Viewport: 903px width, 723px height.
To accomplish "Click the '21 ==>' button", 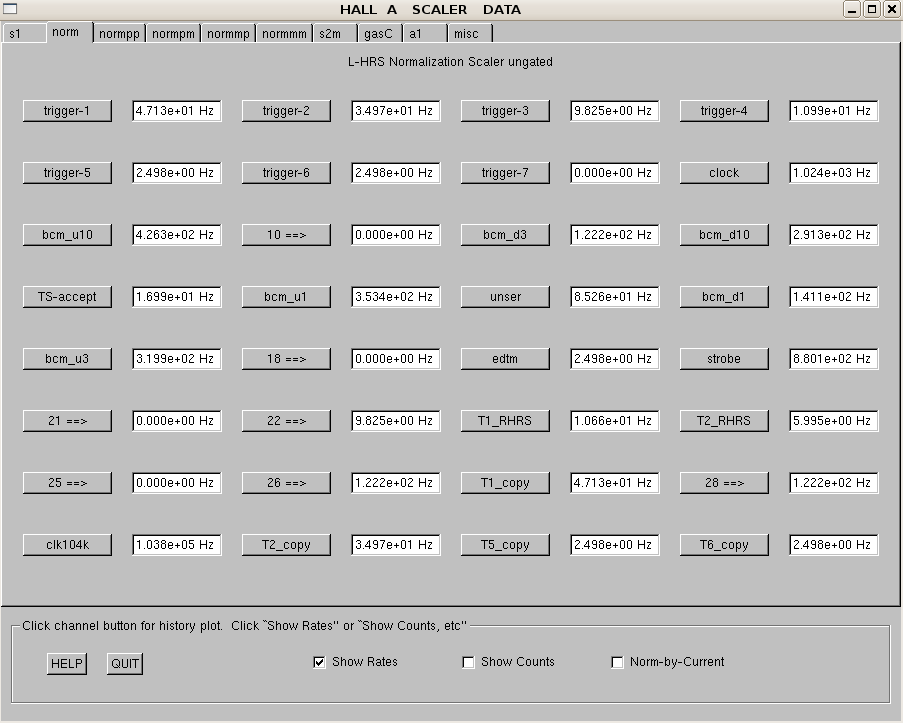I will tap(67, 421).
